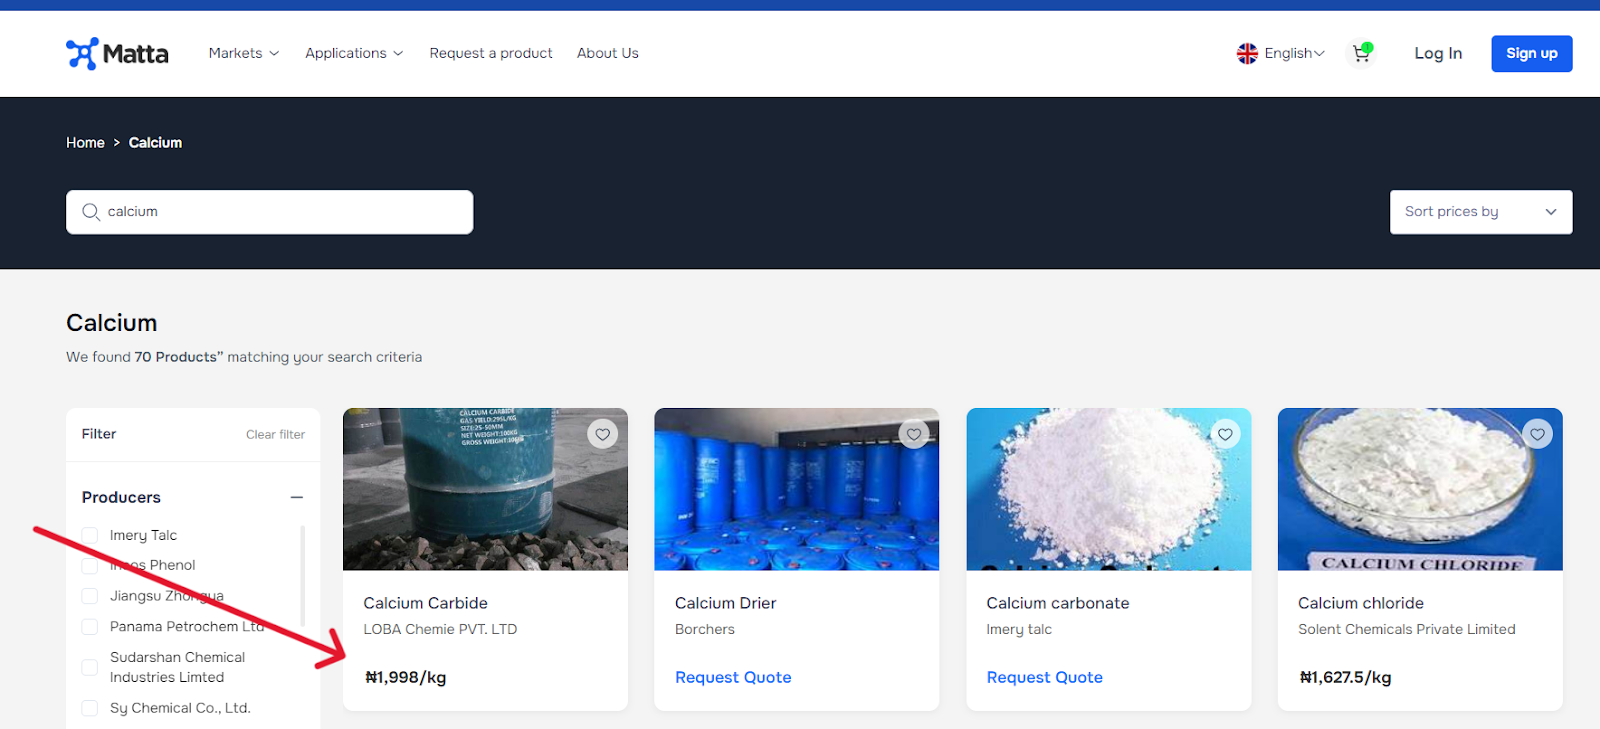Open the Request a product page

491,53
